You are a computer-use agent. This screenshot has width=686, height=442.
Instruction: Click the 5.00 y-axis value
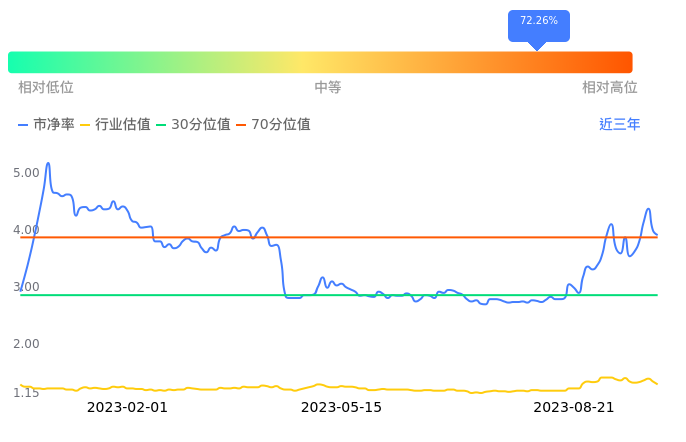coord(26,173)
